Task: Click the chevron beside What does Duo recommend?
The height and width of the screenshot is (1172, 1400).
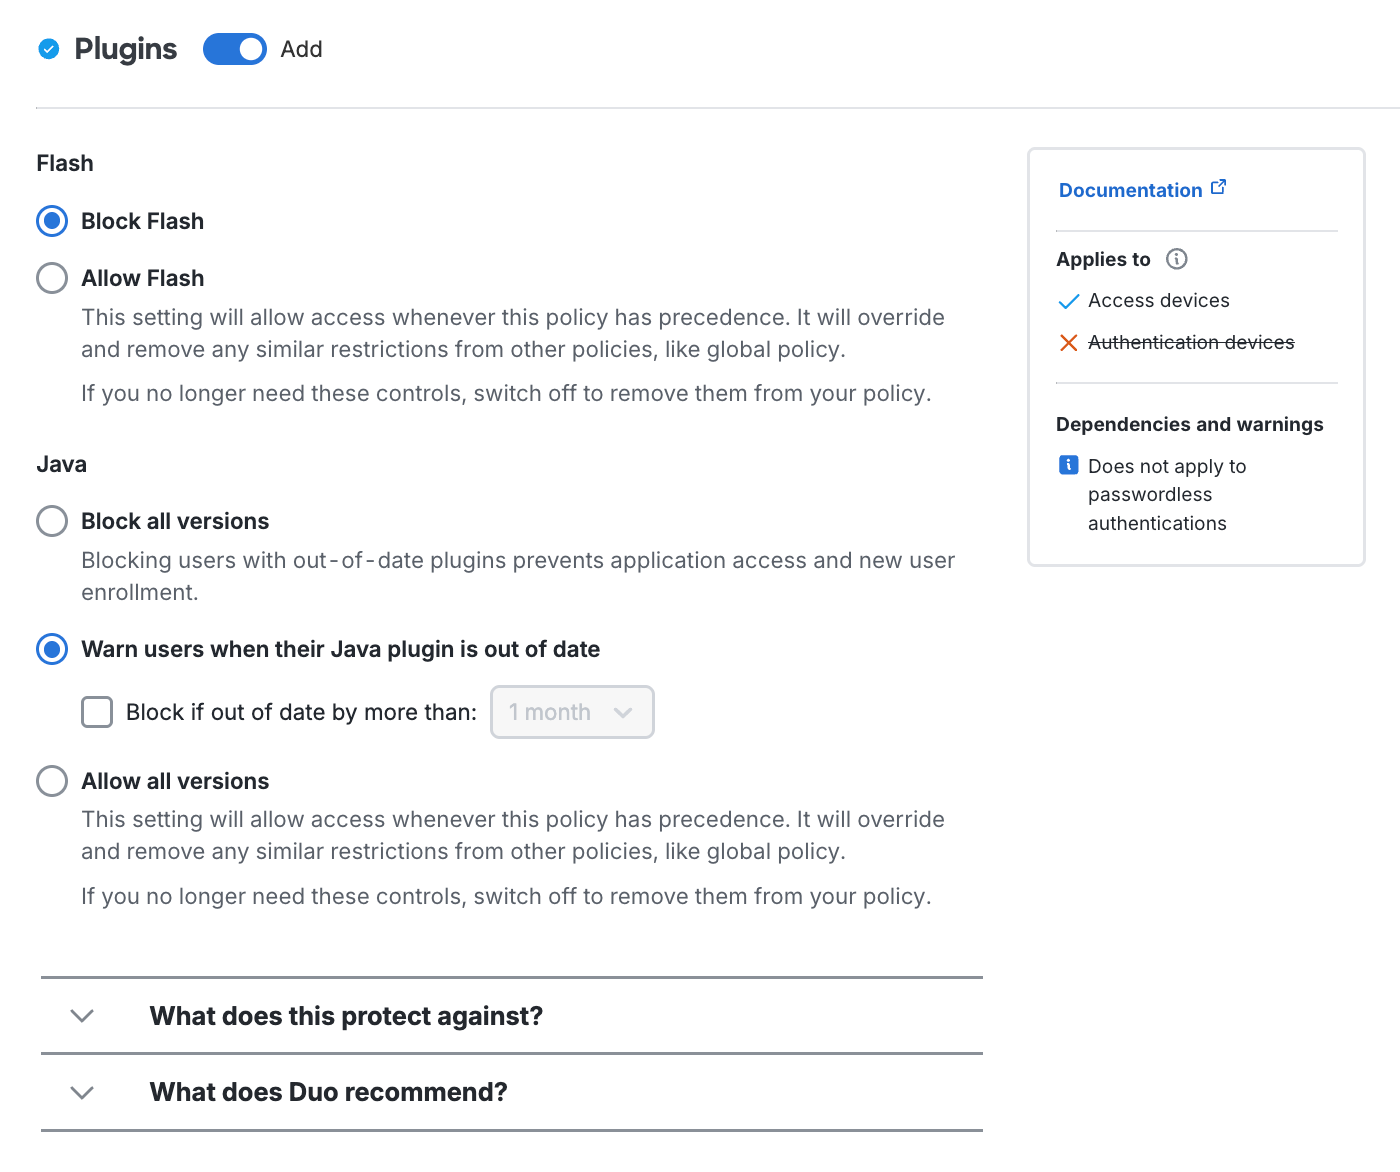Action: 82,1093
